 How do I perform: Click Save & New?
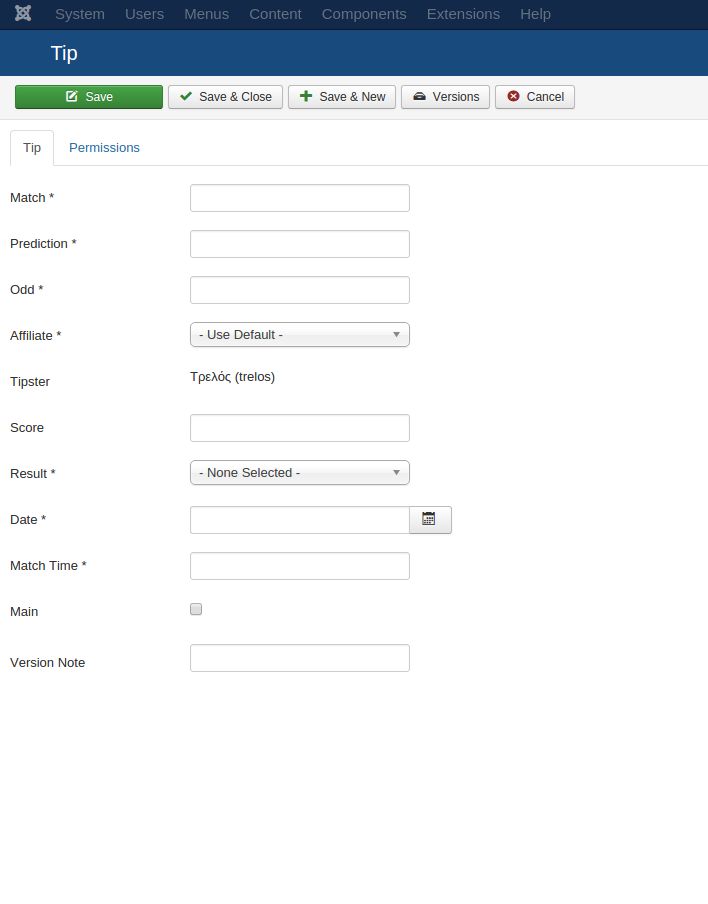click(342, 97)
